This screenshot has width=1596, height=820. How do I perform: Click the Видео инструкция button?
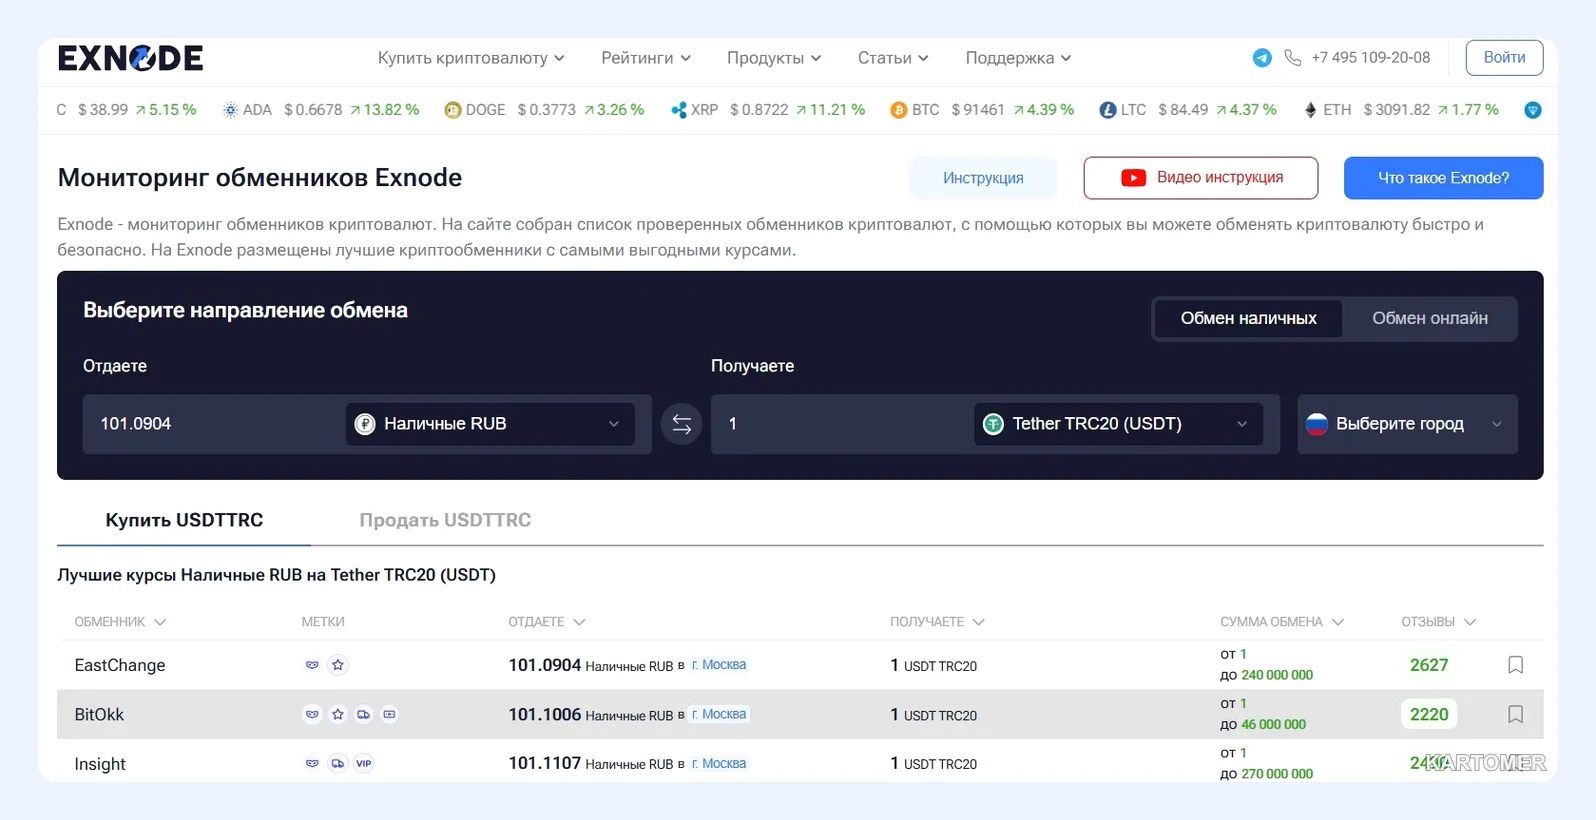[1200, 178]
